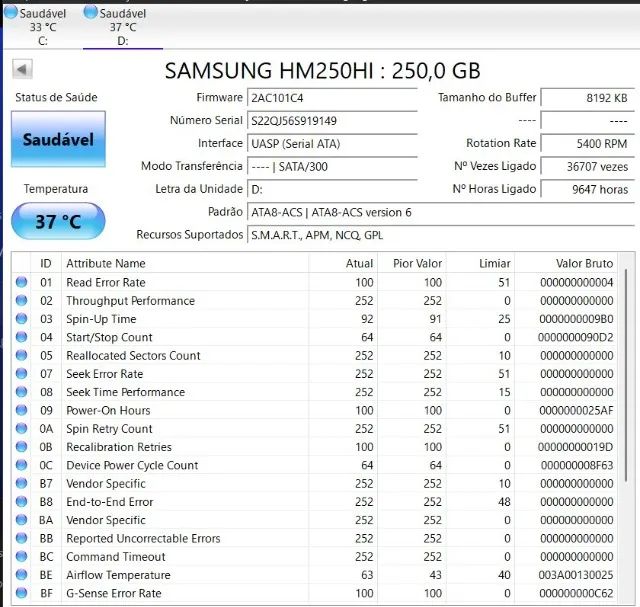Image resolution: width=640 pixels, height=607 pixels.
Task: Click raw value 003A00130025
Action: click(x=576, y=575)
